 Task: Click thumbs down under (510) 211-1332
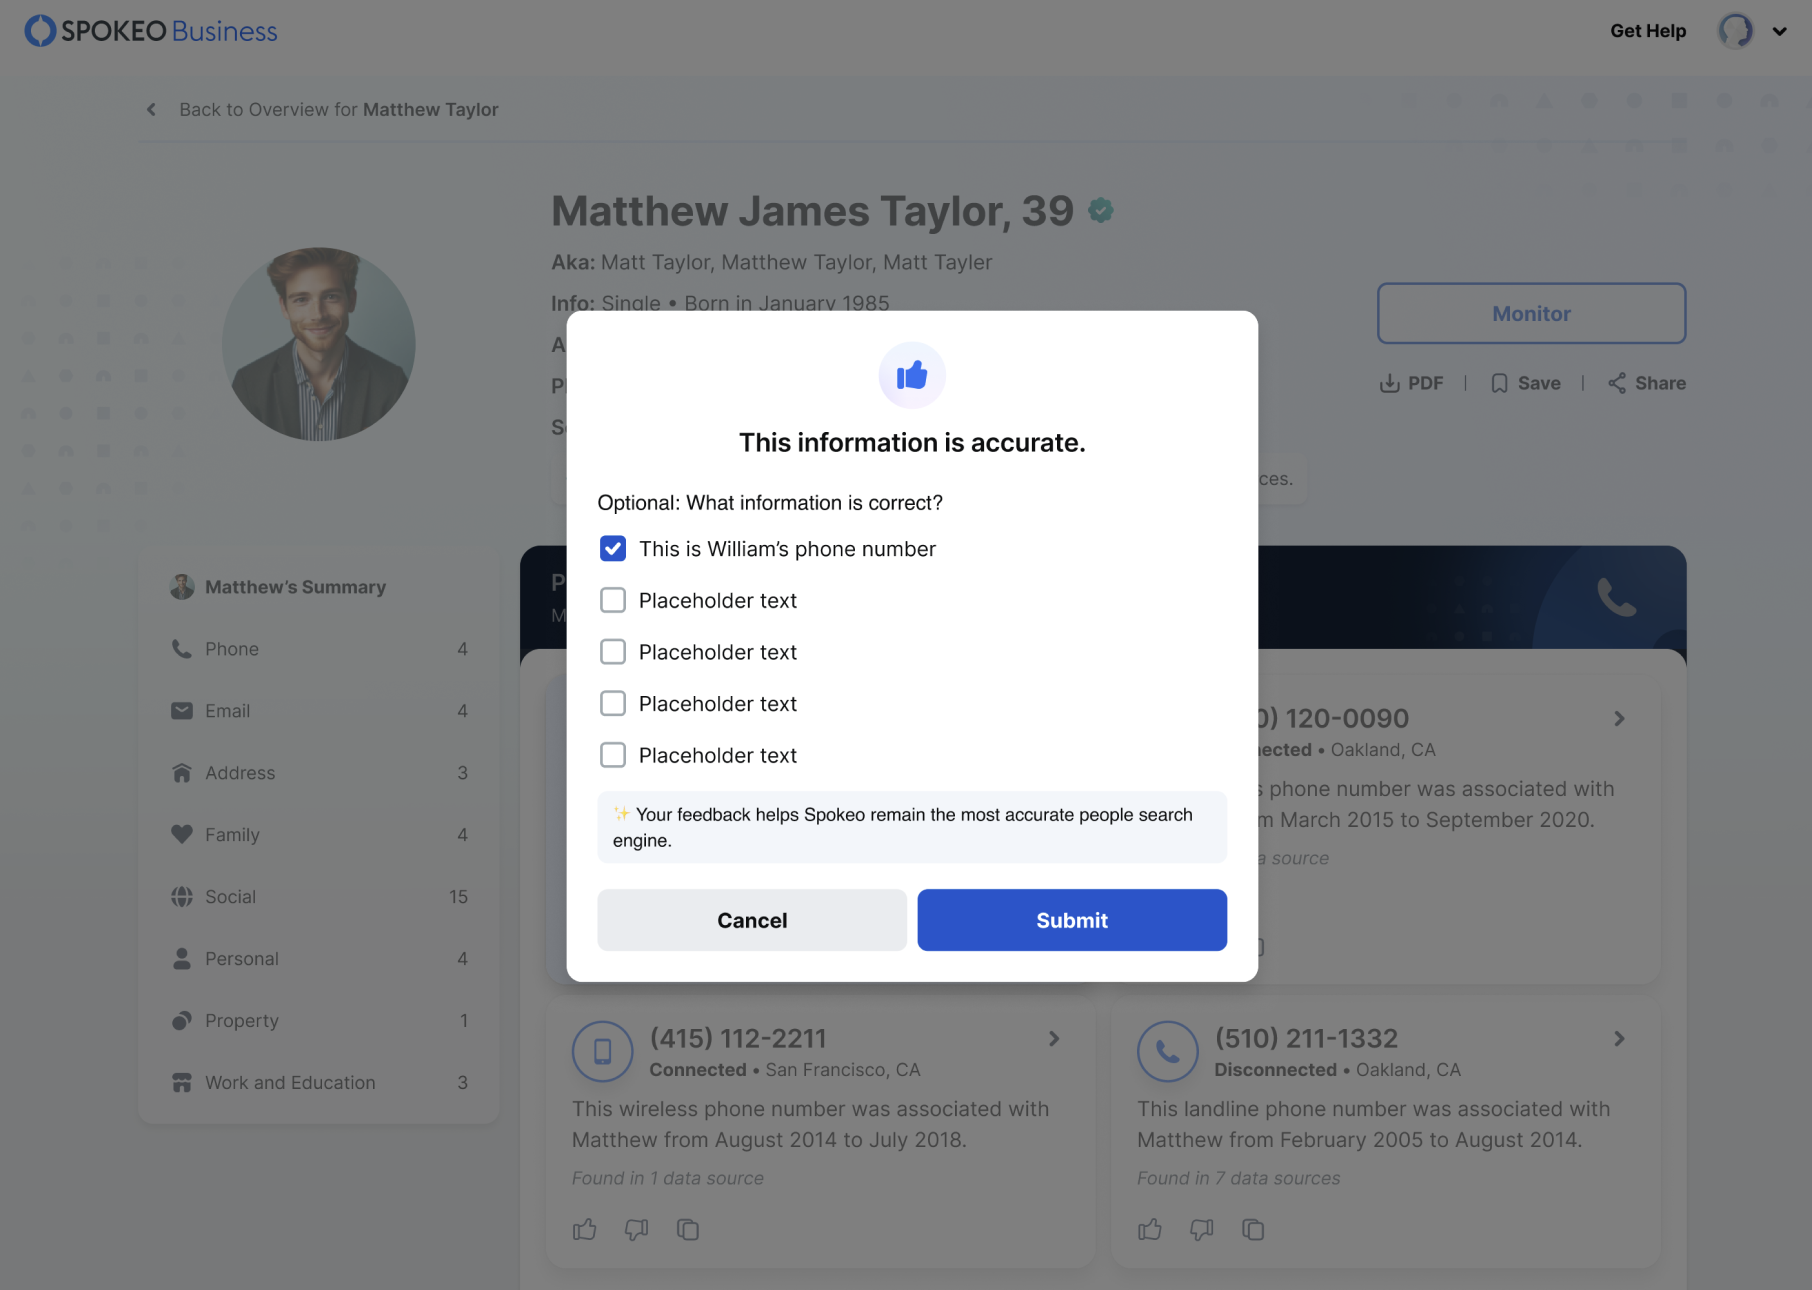[x=1201, y=1229]
